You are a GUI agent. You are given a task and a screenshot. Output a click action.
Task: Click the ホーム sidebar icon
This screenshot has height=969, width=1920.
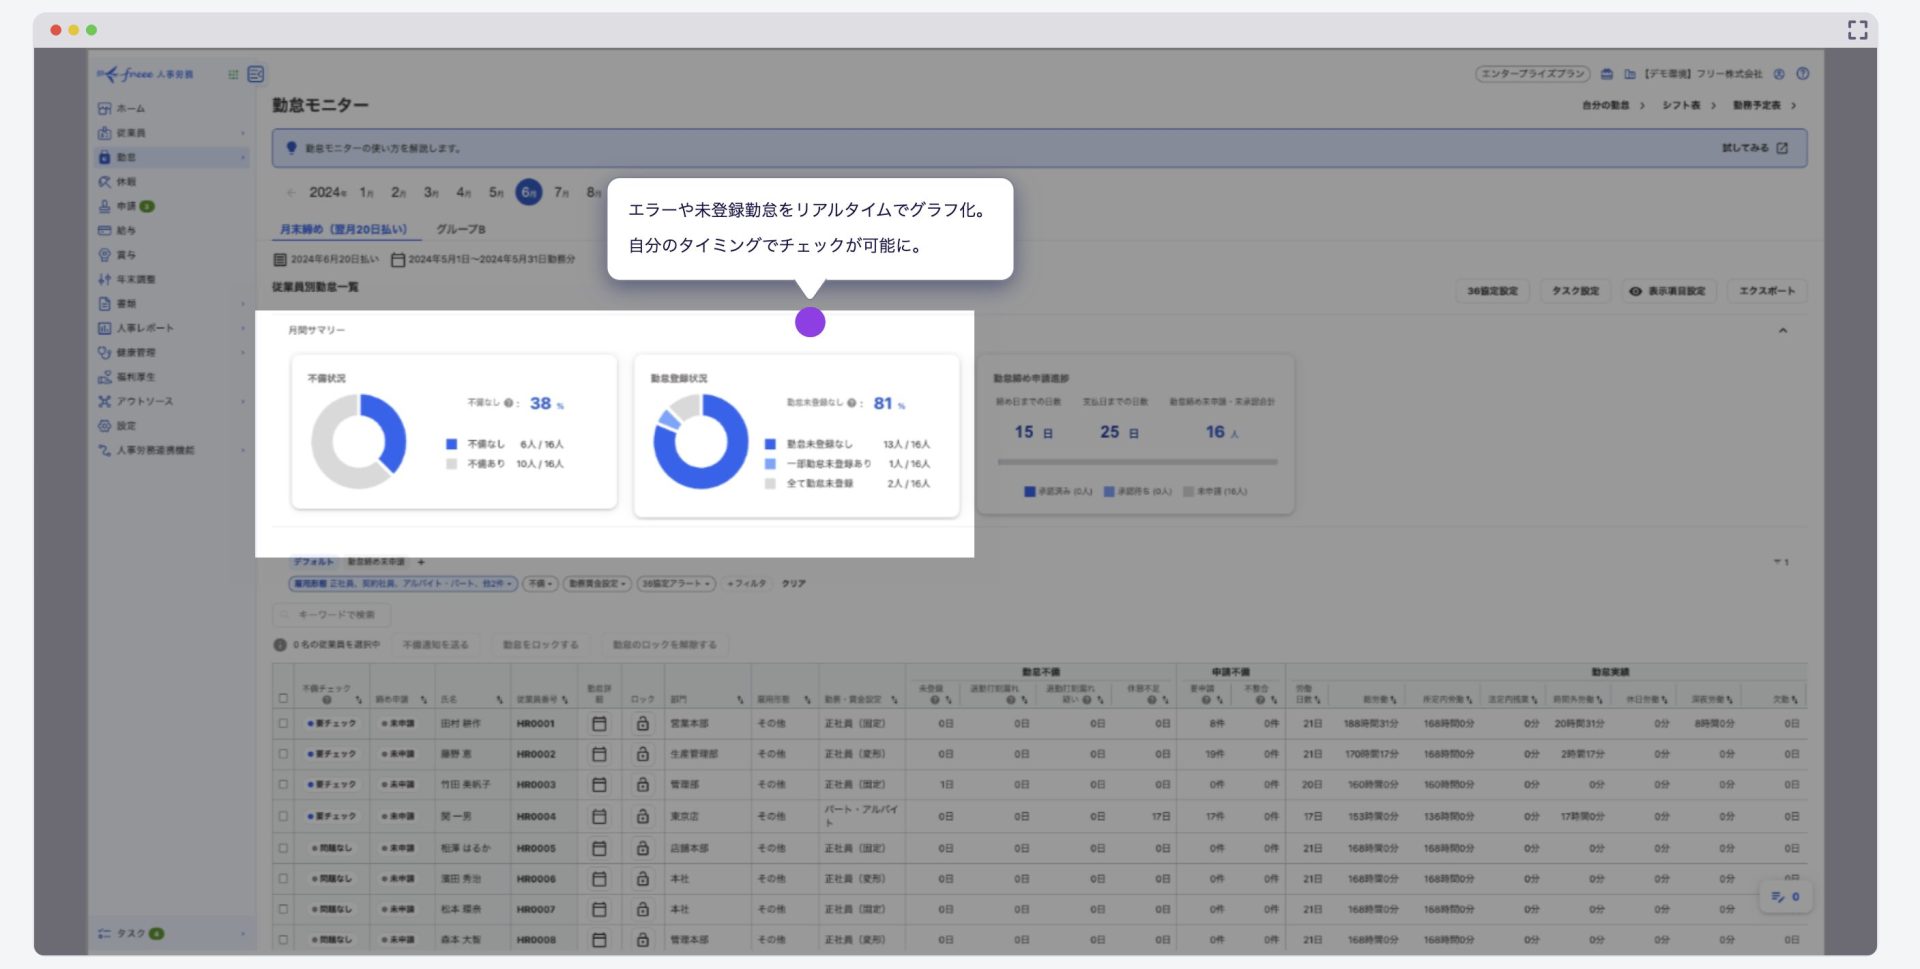(x=105, y=108)
